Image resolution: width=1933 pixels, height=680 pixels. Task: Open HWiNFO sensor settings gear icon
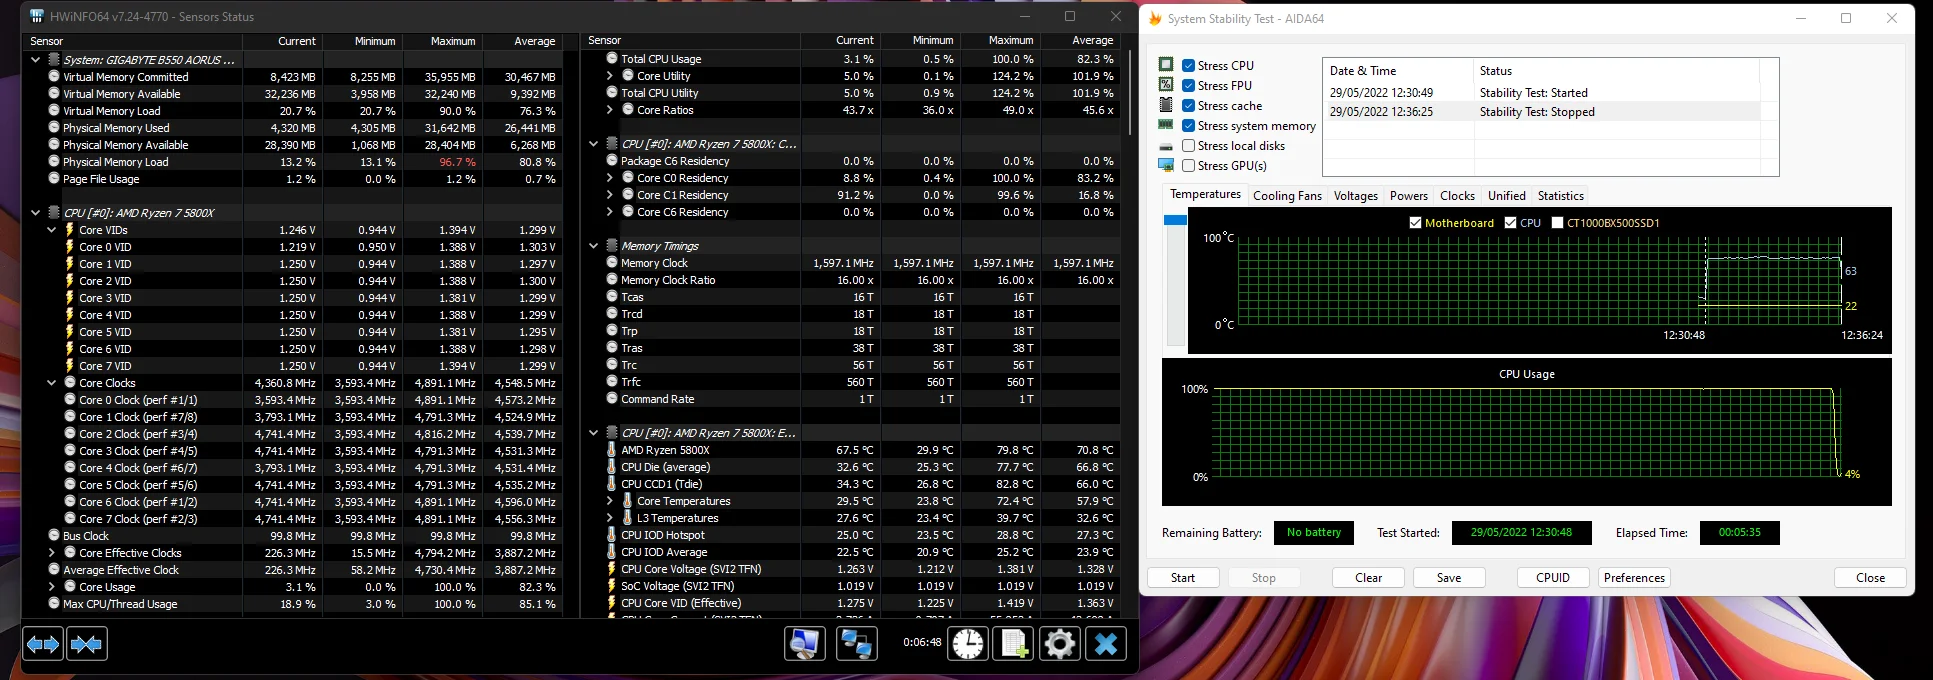(x=1060, y=644)
